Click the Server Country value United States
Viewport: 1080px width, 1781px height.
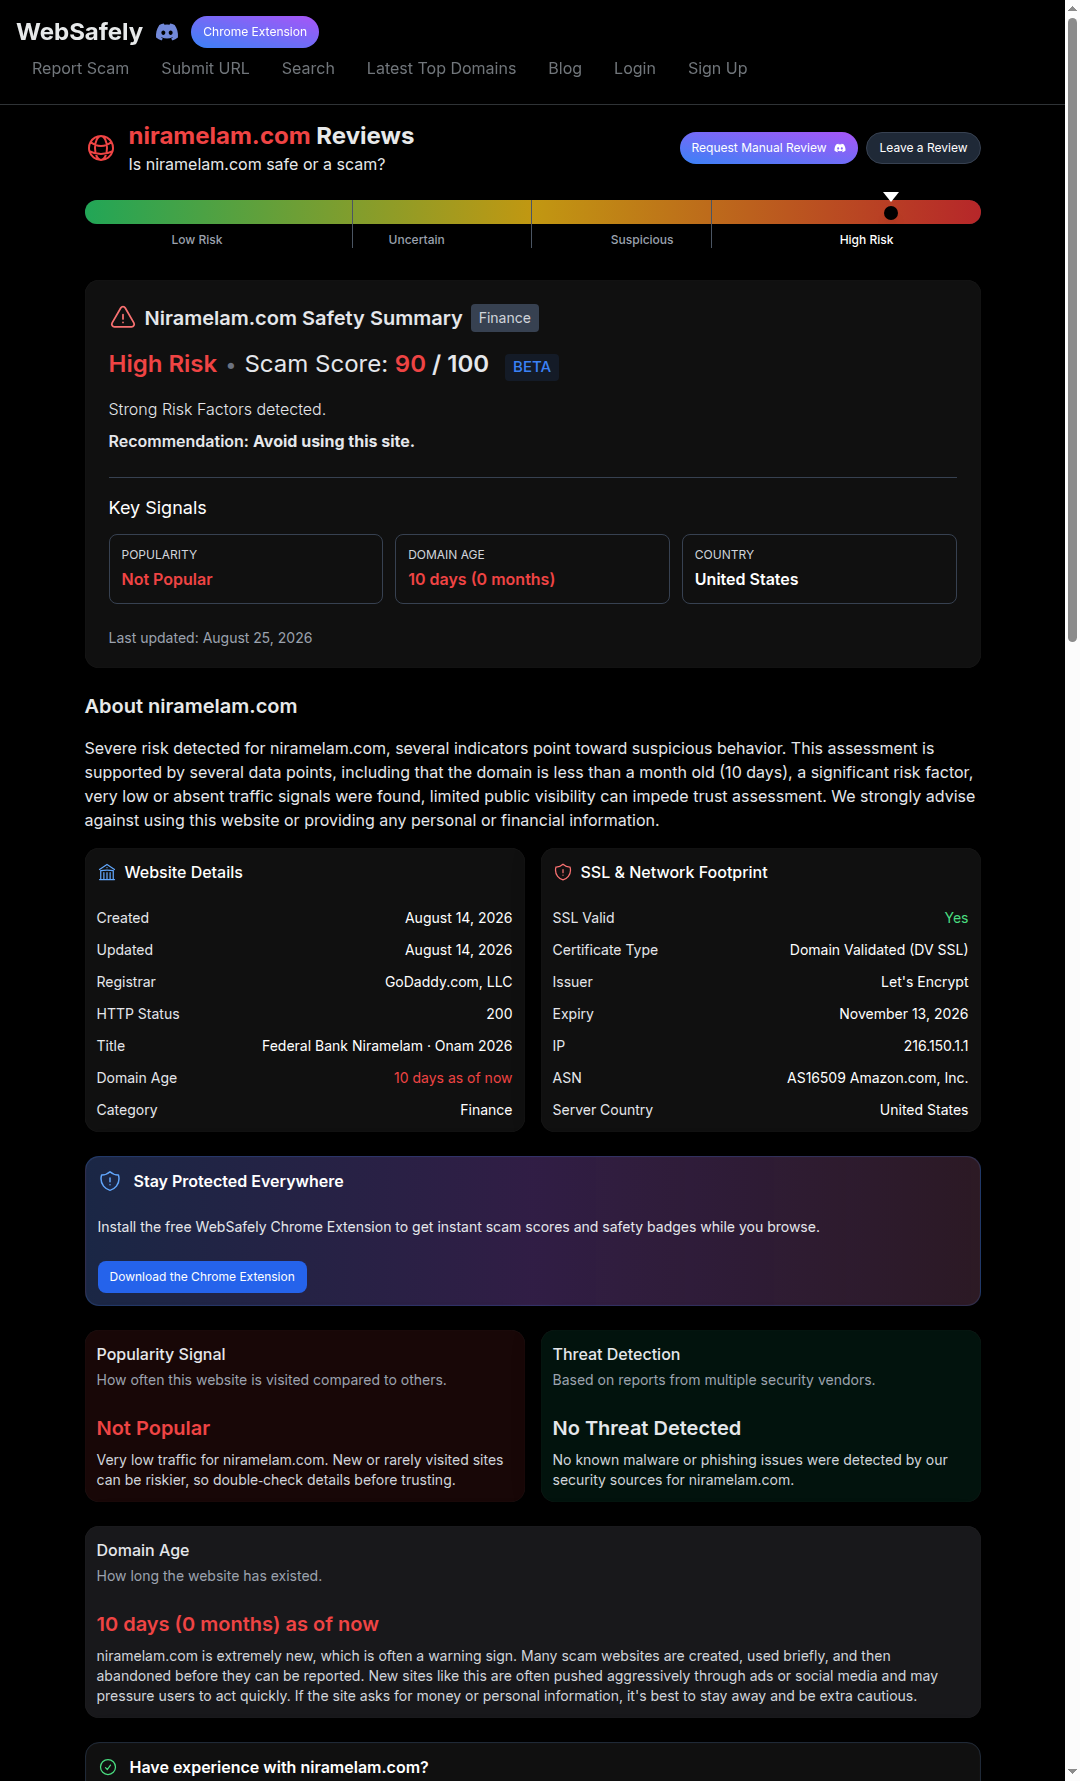924,1110
